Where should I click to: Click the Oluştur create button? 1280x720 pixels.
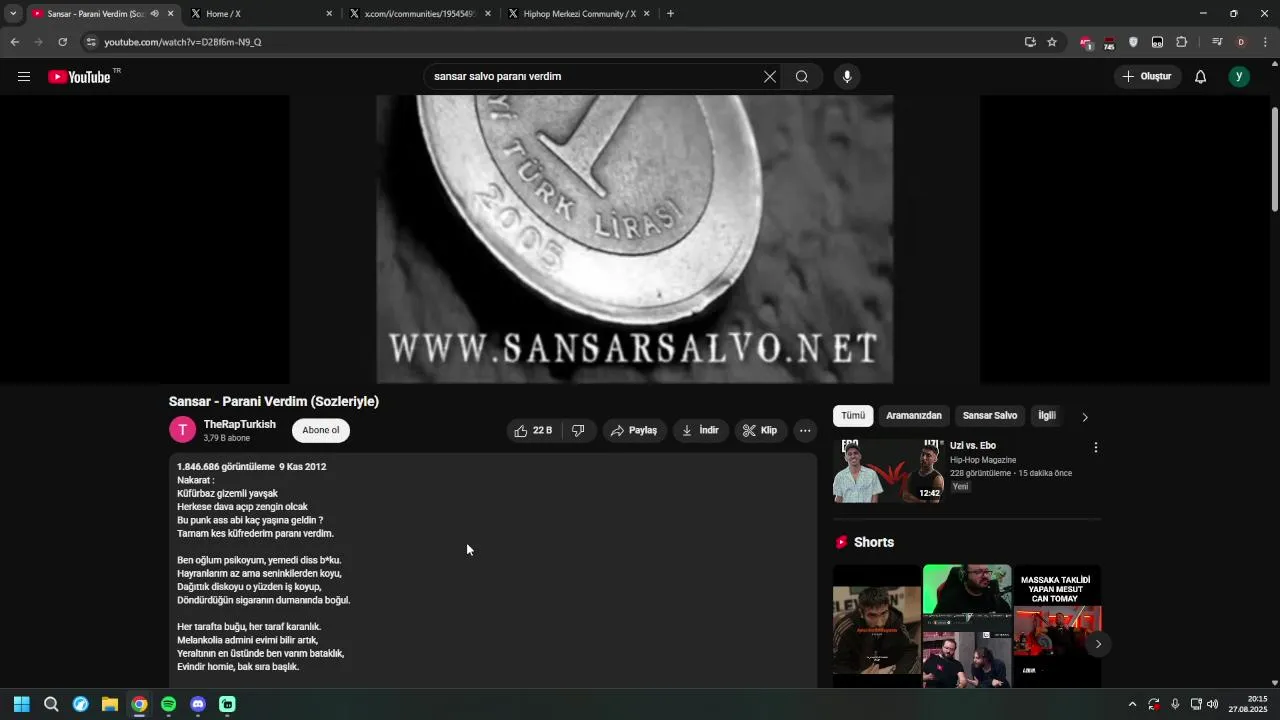coord(1148,77)
